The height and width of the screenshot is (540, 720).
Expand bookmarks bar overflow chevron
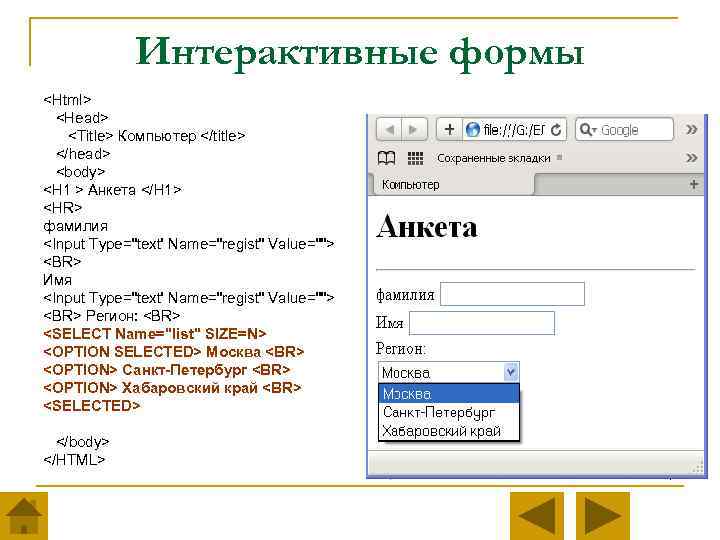(x=691, y=158)
